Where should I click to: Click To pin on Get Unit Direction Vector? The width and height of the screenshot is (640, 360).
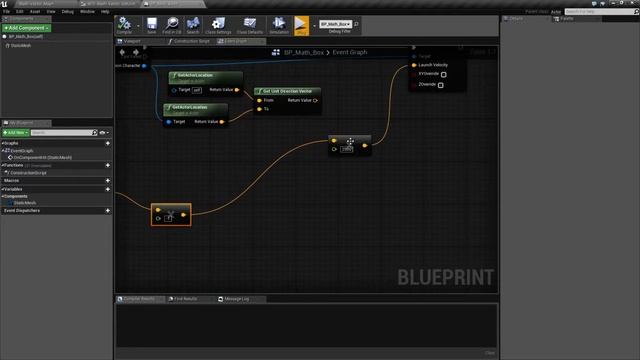(x=259, y=109)
